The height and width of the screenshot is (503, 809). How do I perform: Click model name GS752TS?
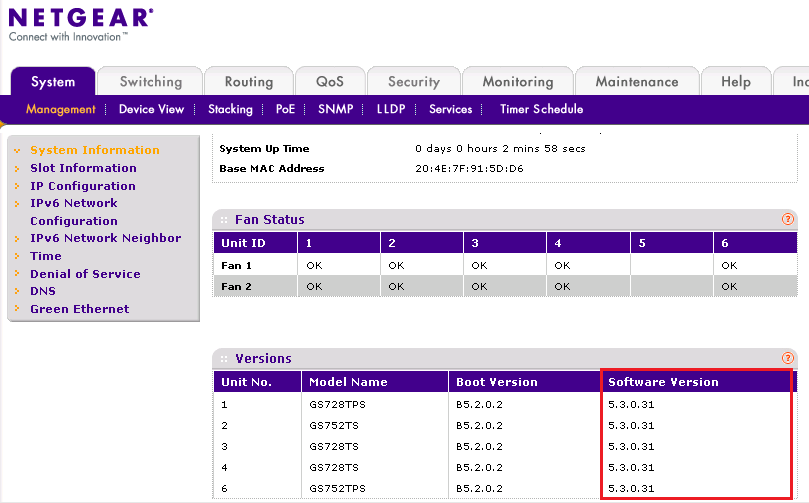tap(334, 426)
